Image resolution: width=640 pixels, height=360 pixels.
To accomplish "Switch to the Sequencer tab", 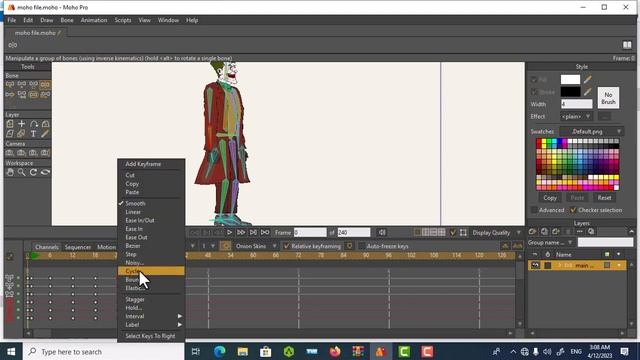I will (78, 247).
